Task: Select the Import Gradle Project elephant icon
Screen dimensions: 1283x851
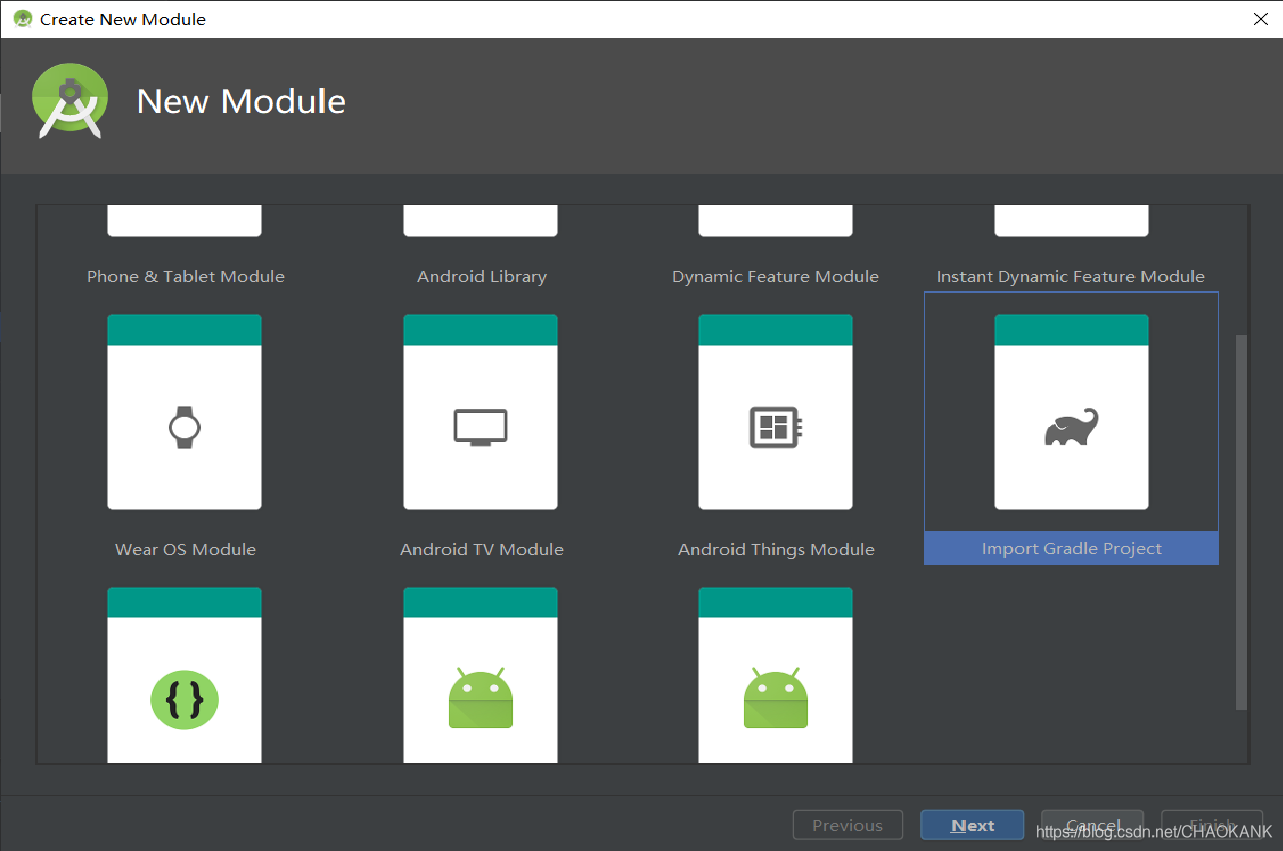Action: tap(1071, 427)
